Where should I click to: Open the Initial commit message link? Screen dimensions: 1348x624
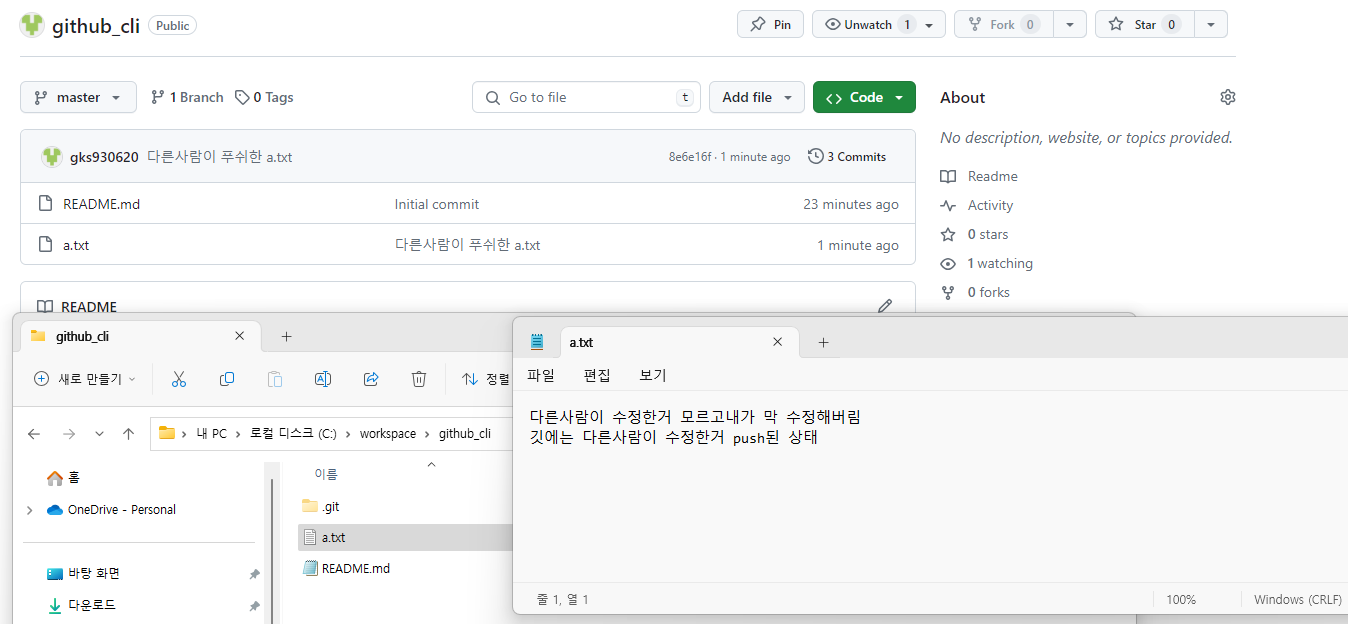[x=437, y=204]
